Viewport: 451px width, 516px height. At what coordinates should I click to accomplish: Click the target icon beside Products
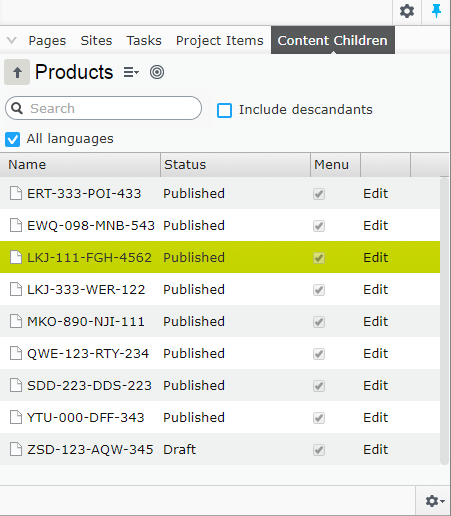pyautogui.click(x=157, y=72)
